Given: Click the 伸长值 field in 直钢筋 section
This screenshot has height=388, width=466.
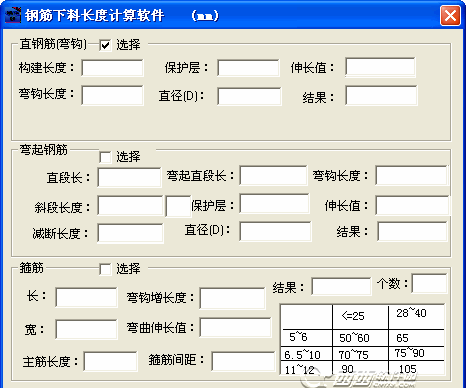Looking at the screenshot, I should [380, 67].
